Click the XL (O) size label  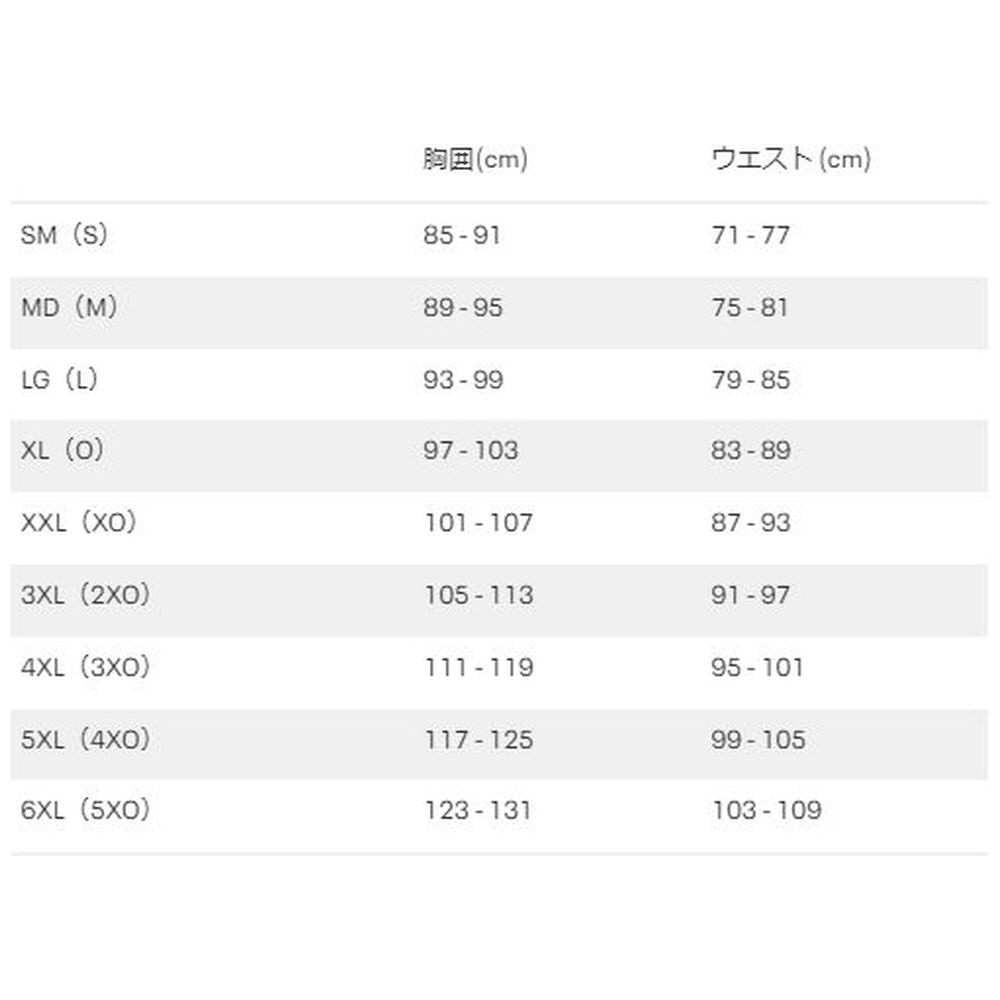pos(62,450)
